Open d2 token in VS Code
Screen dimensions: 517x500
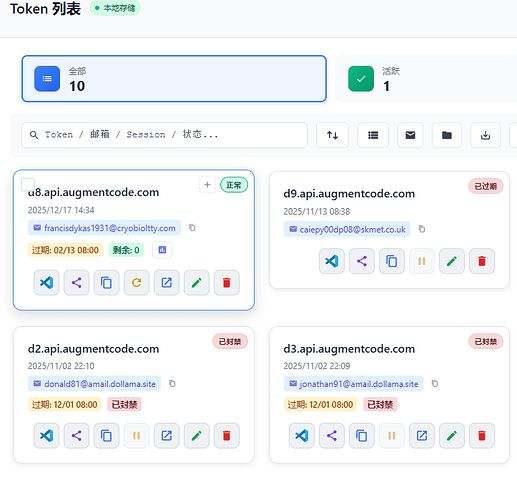click(46, 435)
